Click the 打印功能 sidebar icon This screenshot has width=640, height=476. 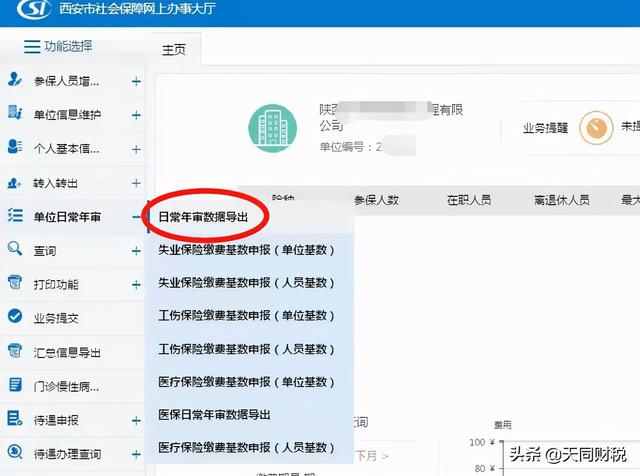pos(15,282)
